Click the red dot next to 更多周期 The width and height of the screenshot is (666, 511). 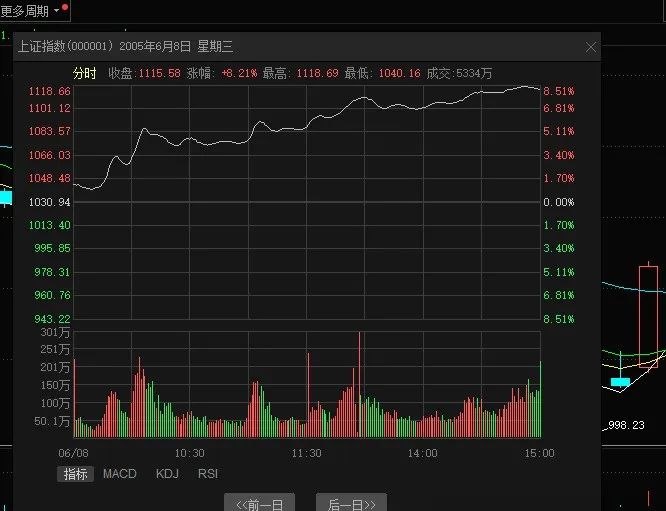pos(65,7)
